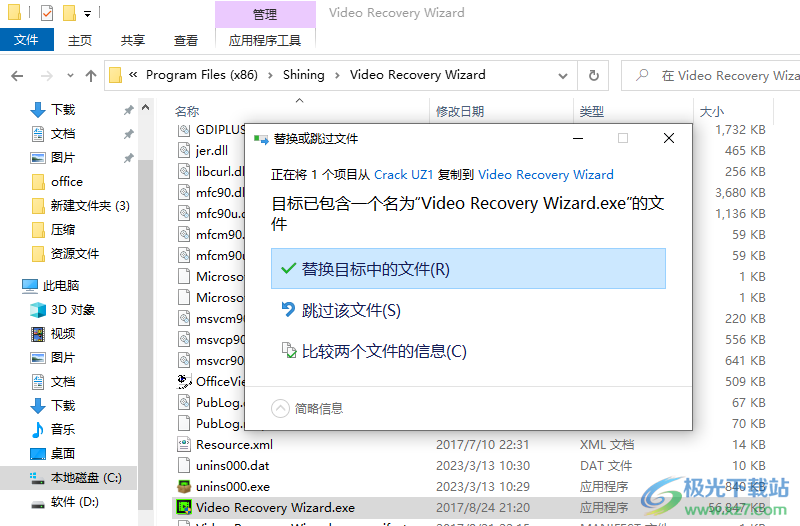800x526 pixels.
Task: Click Program Files (x86) in breadcrumb
Action: tap(202, 75)
